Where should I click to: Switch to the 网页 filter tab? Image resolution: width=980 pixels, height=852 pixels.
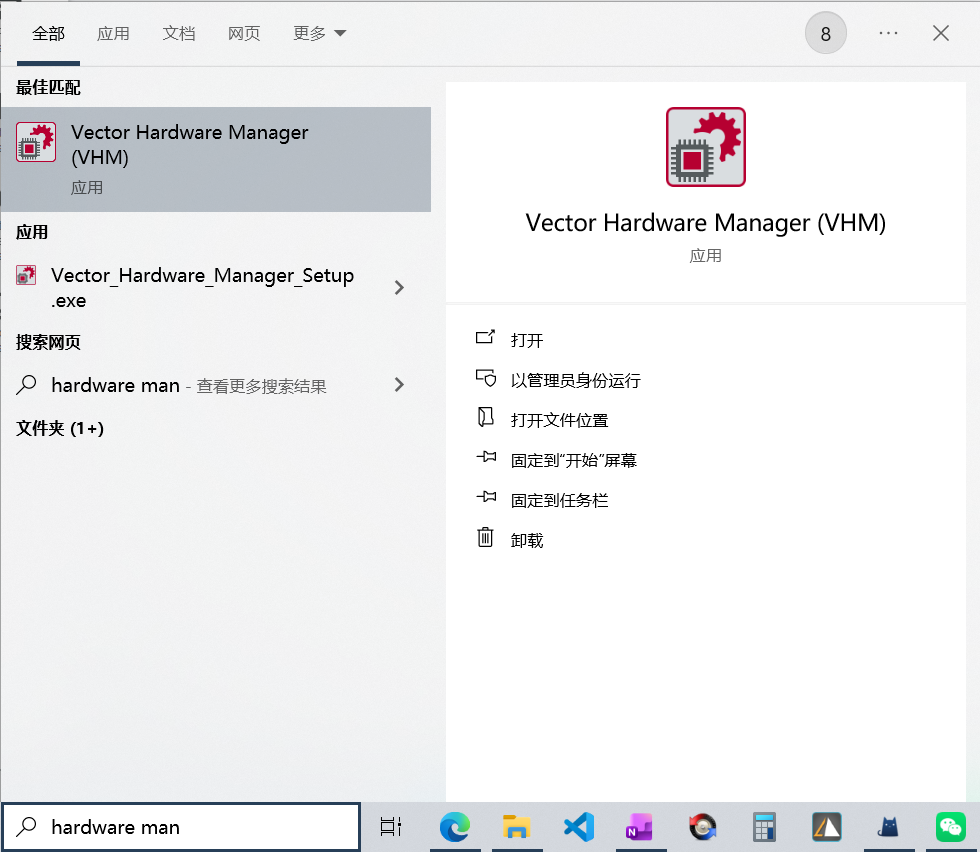244,33
